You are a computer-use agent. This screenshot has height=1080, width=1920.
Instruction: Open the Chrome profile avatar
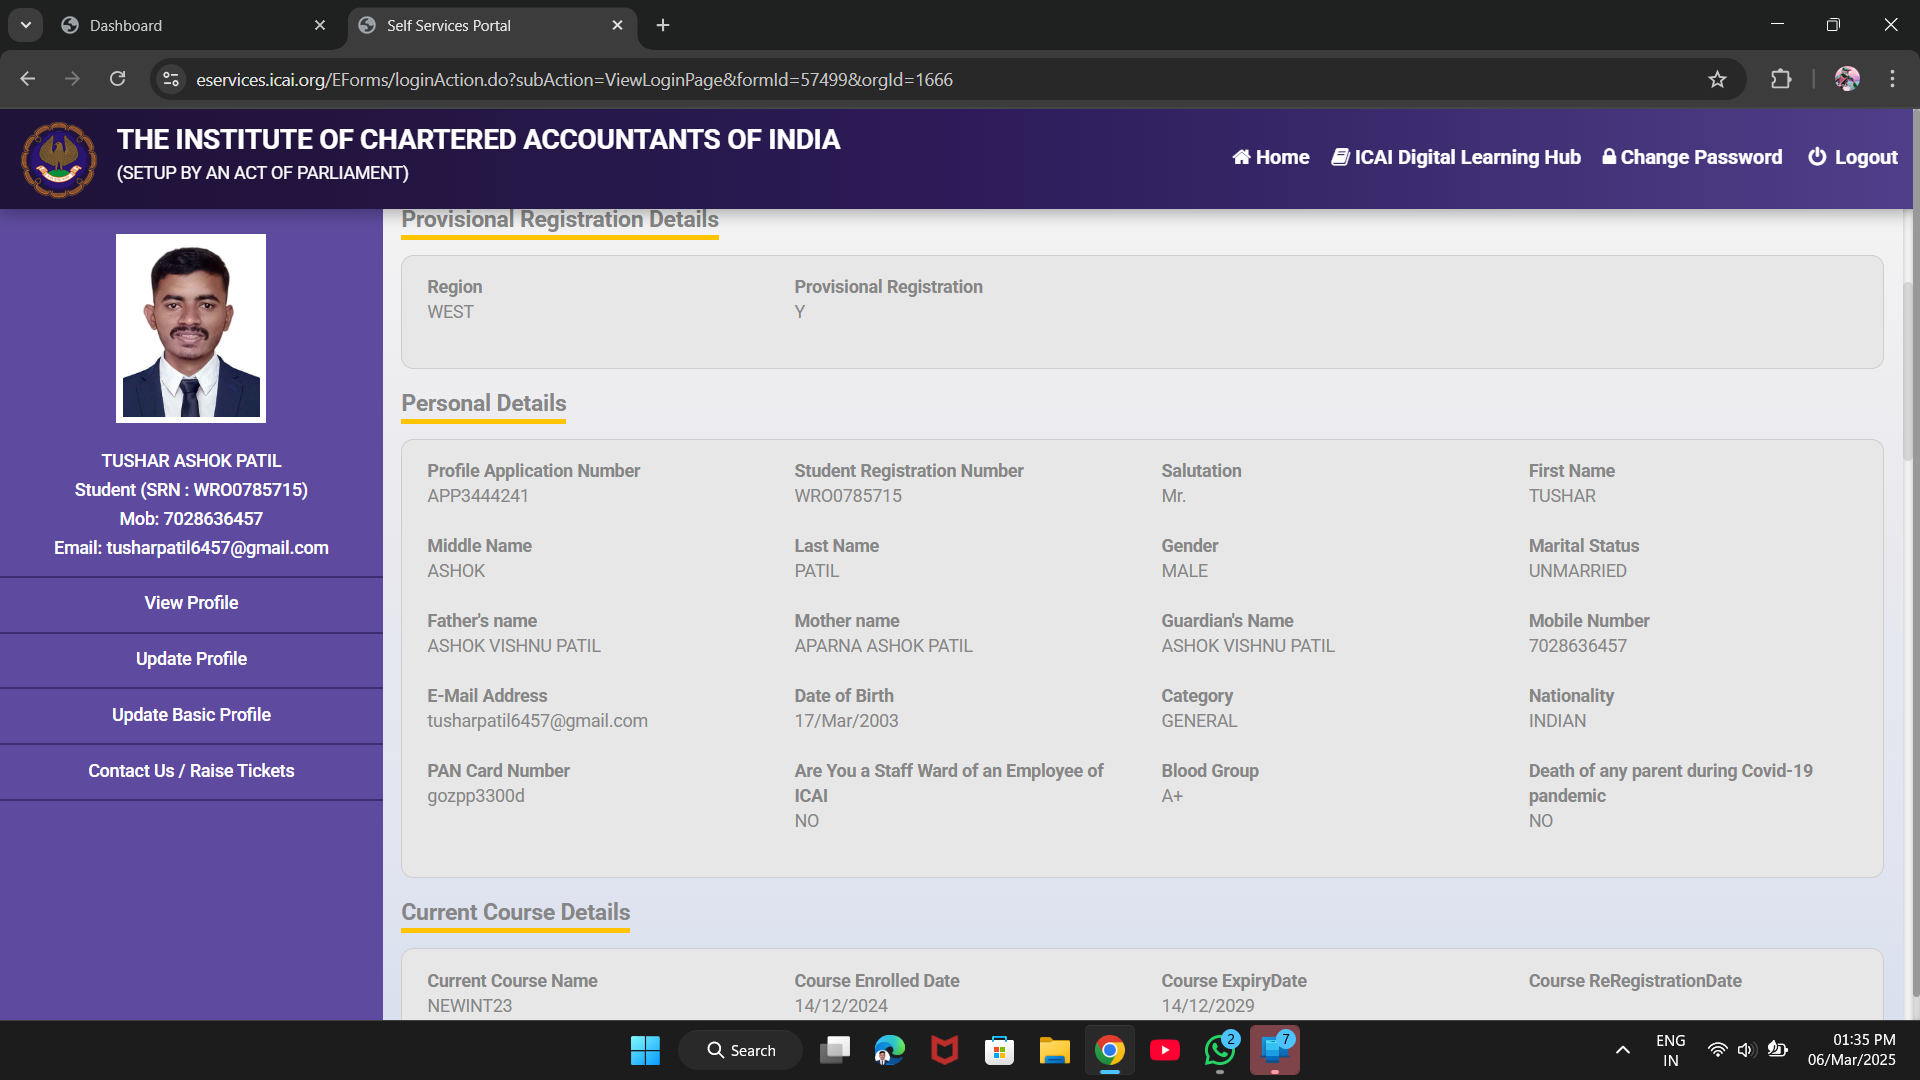(x=1846, y=80)
